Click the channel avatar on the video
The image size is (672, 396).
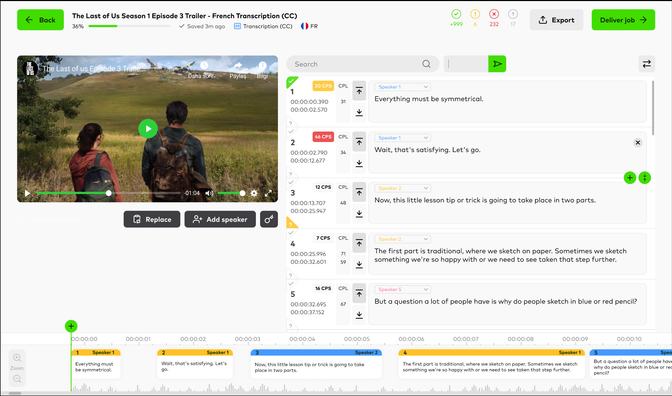point(30,69)
